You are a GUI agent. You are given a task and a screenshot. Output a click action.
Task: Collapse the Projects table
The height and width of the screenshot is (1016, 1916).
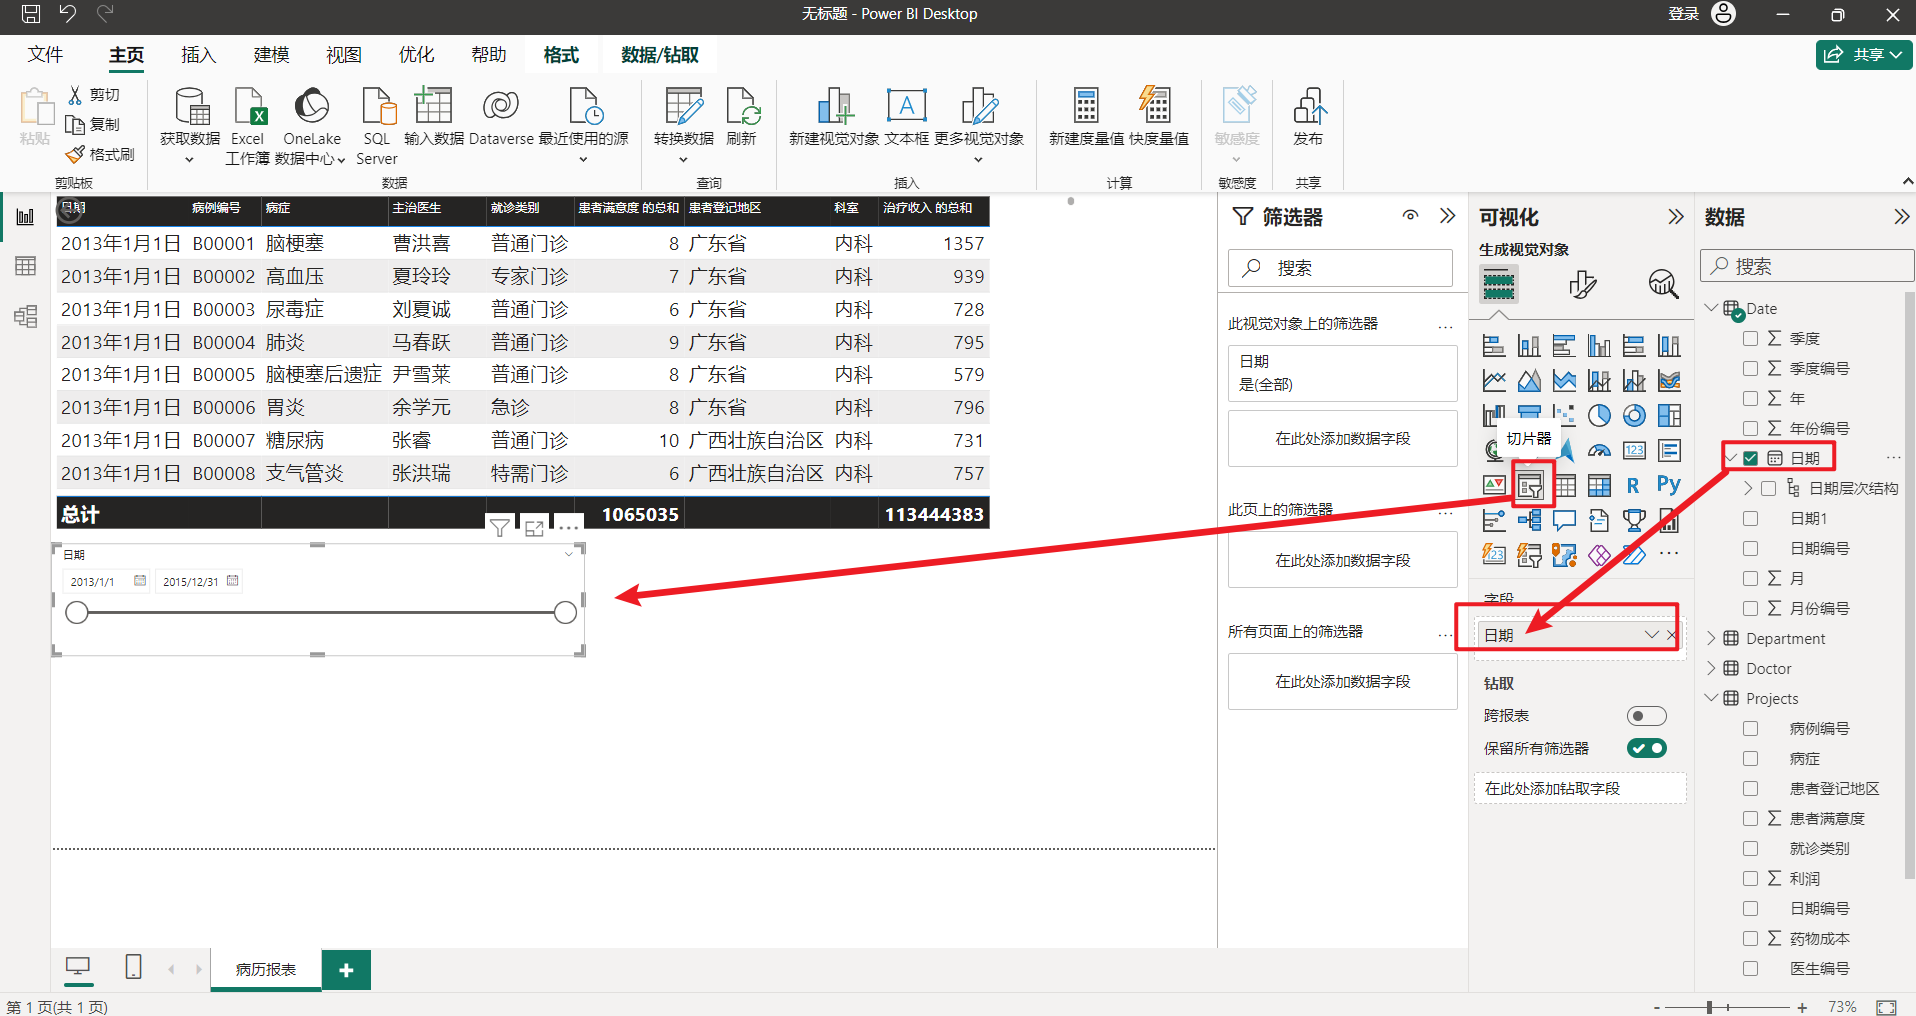click(x=1711, y=698)
